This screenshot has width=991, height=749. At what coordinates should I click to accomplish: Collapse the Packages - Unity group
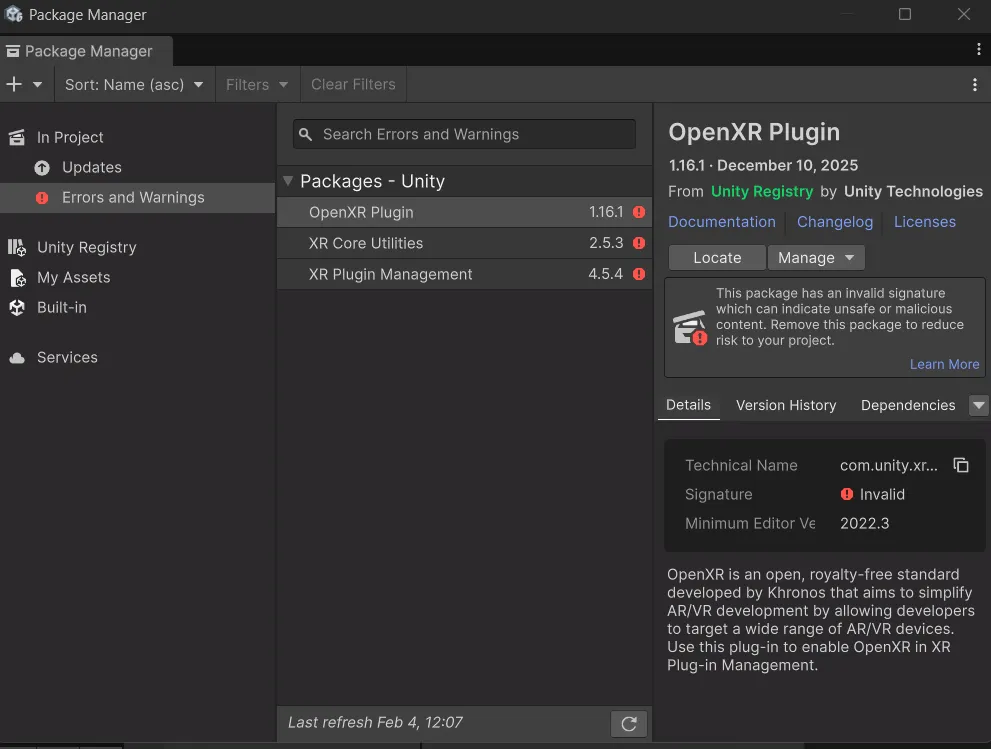click(288, 181)
